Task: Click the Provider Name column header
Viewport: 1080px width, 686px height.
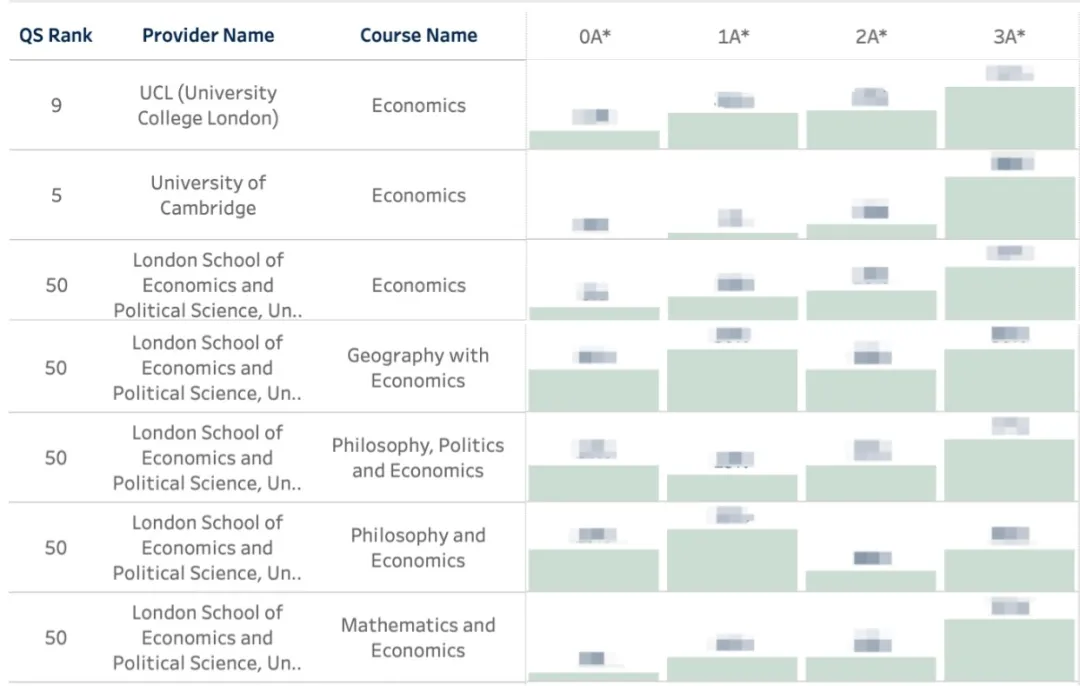Action: (208, 35)
